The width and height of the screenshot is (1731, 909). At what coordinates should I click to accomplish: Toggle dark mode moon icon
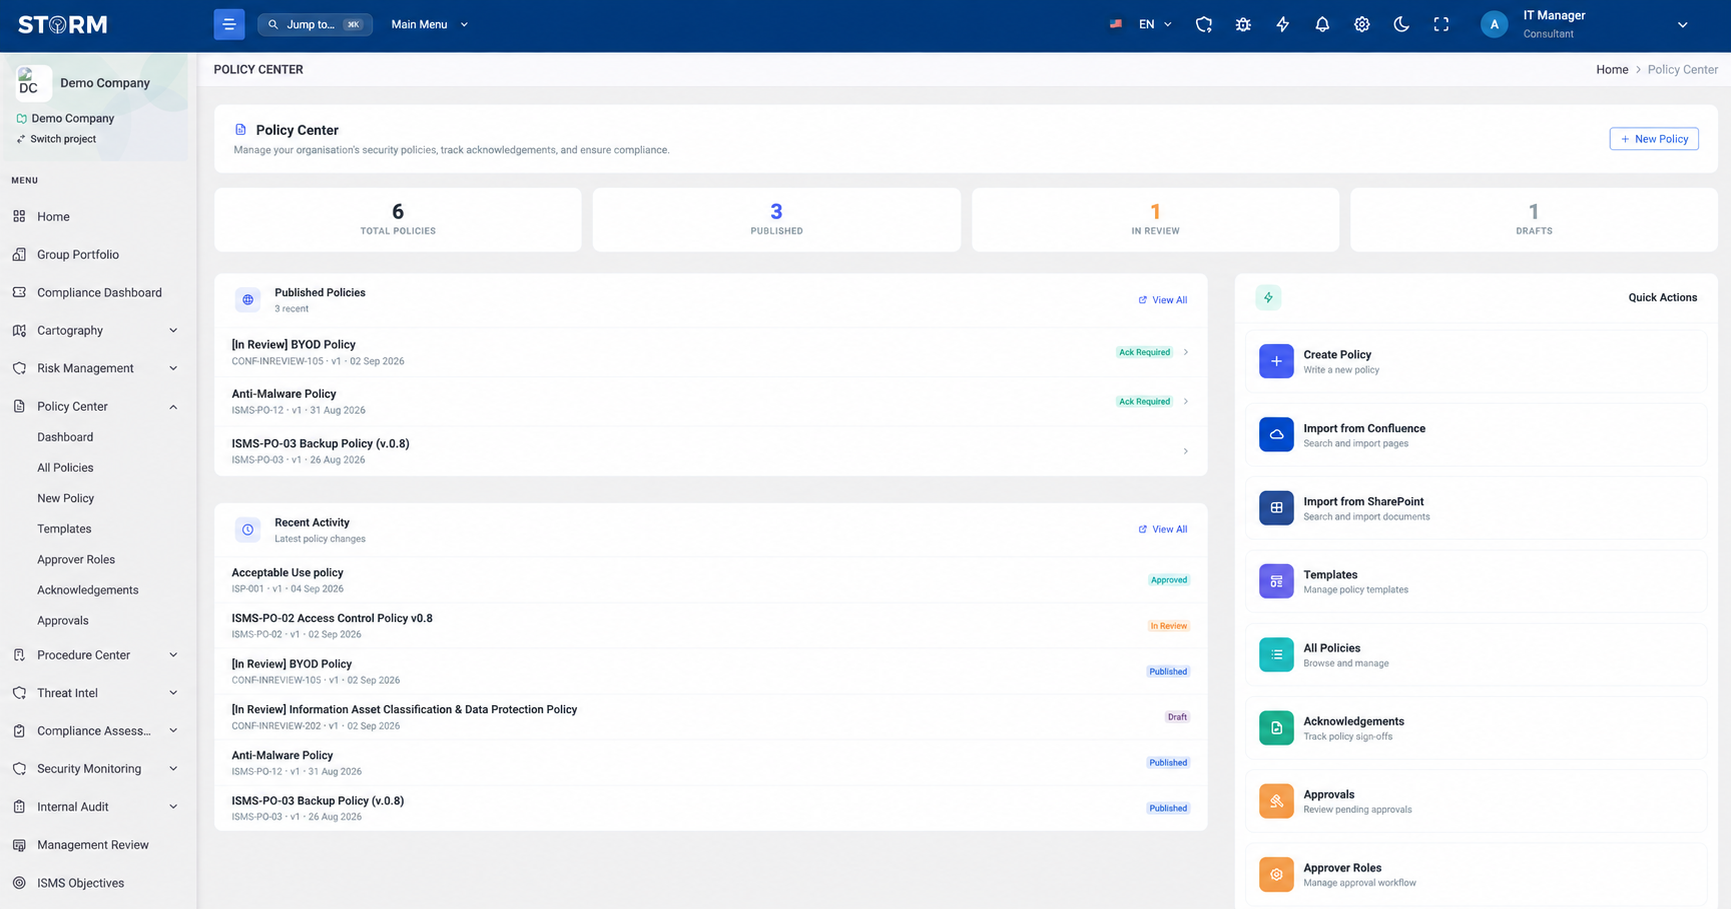point(1401,24)
